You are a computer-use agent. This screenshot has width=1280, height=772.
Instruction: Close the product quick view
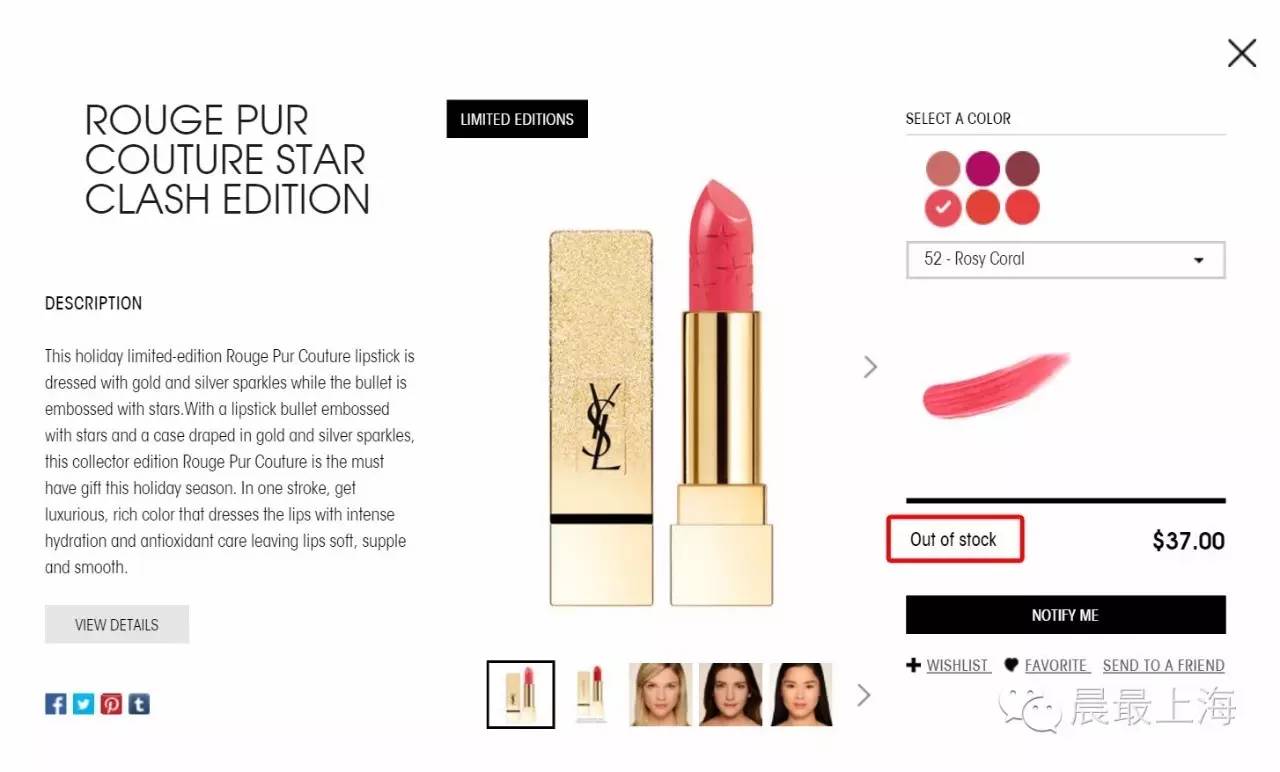click(x=1242, y=53)
